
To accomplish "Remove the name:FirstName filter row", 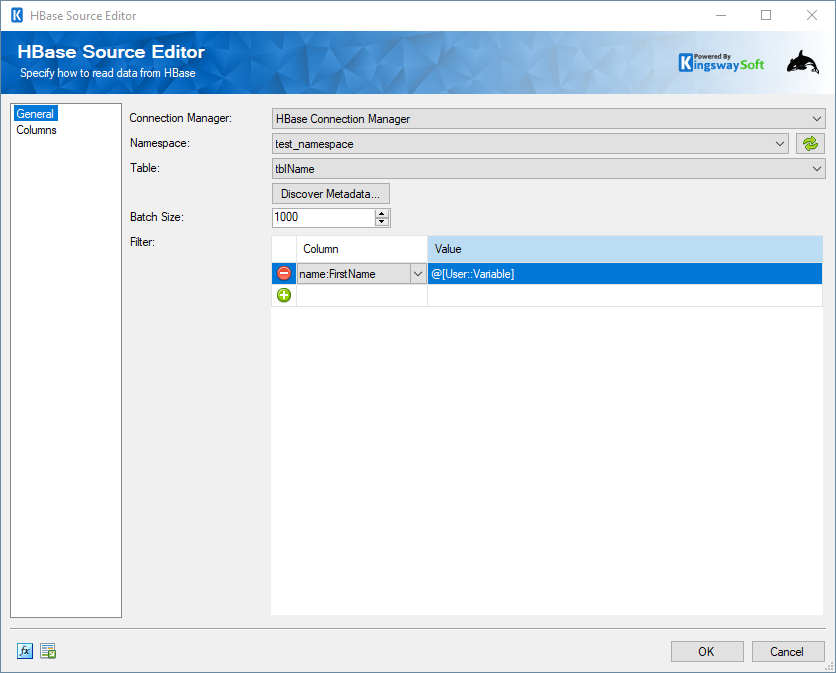I will 283,272.
